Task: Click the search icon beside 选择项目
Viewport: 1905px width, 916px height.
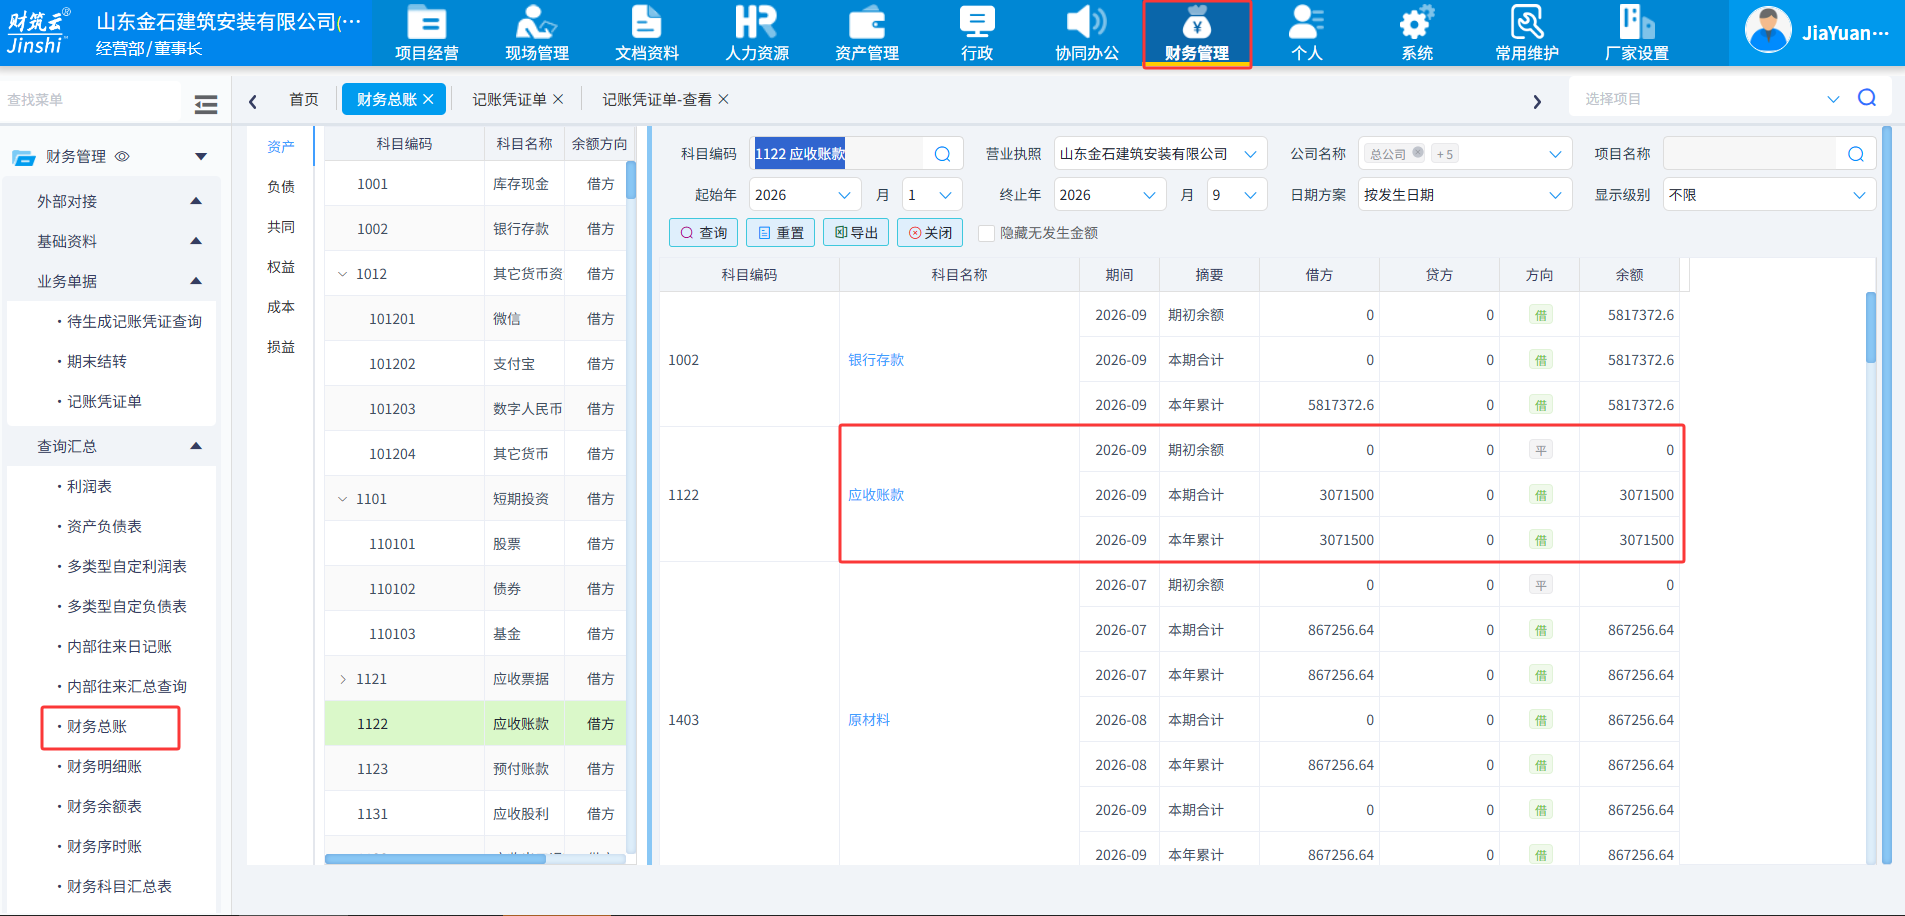Action: (x=1867, y=98)
